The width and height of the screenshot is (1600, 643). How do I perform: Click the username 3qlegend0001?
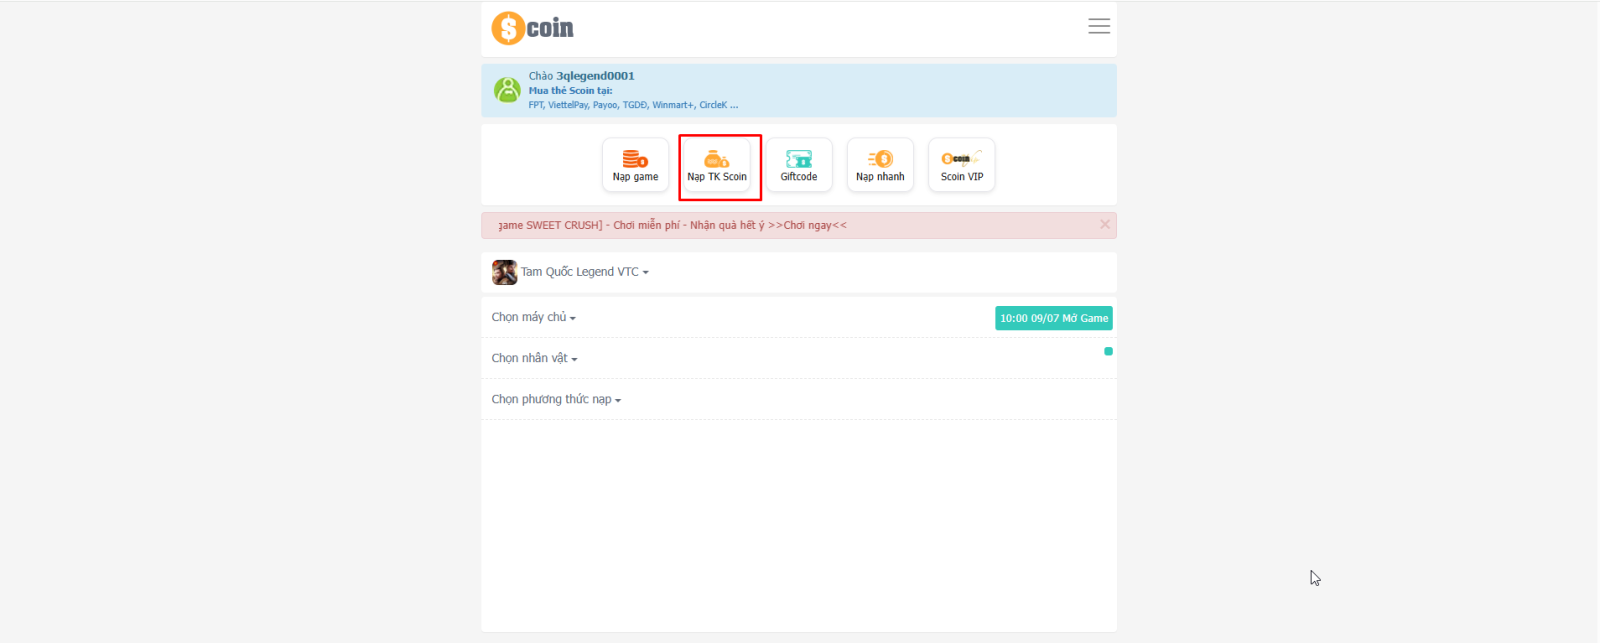[x=595, y=76]
